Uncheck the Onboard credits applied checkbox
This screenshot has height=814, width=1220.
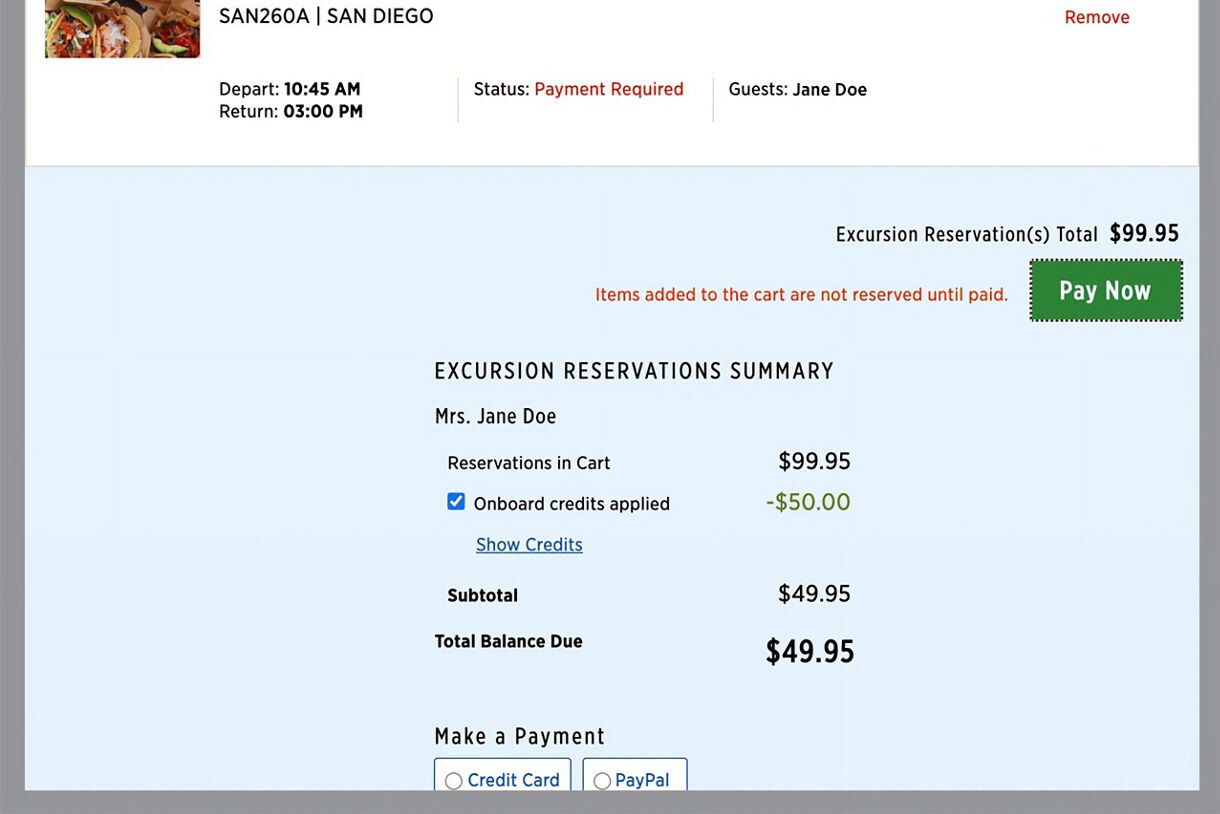point(456,502)
